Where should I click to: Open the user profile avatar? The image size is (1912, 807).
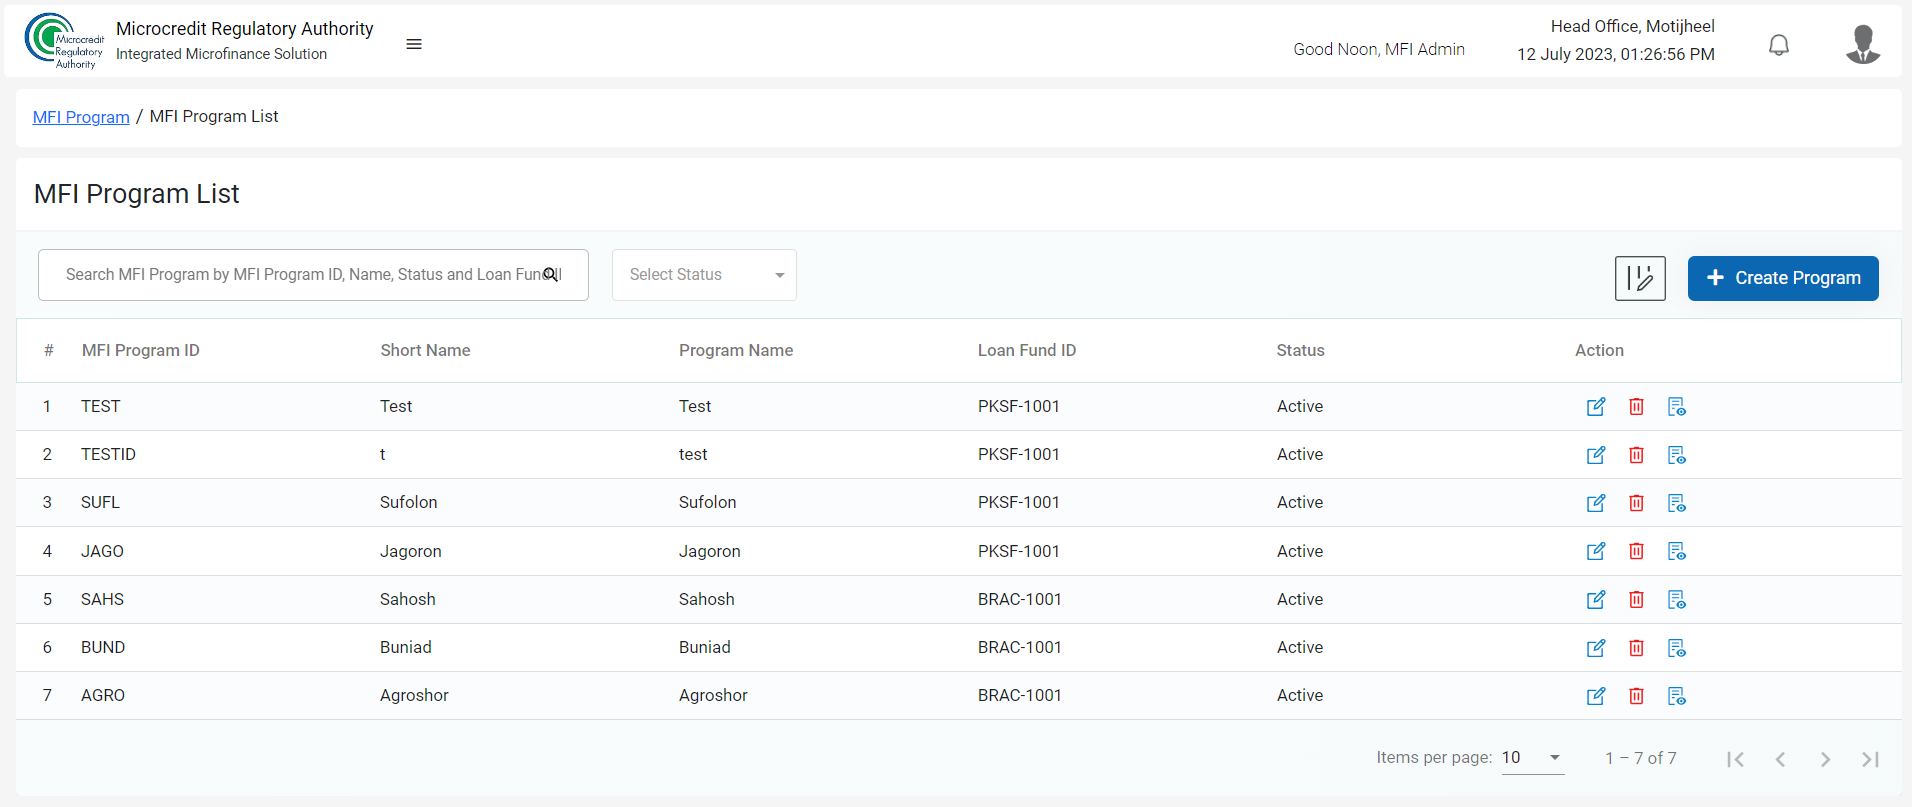(1863, 44)
